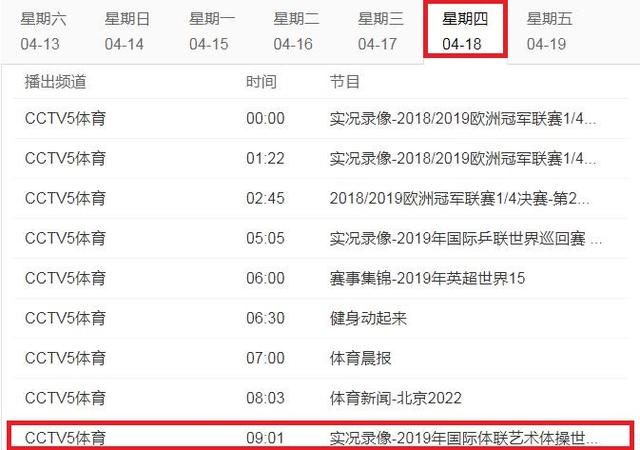Image resolution: width=640 pixels, height=450 pixels.
Task: Select the 06:00 time cell
Action: pos(265,278)
